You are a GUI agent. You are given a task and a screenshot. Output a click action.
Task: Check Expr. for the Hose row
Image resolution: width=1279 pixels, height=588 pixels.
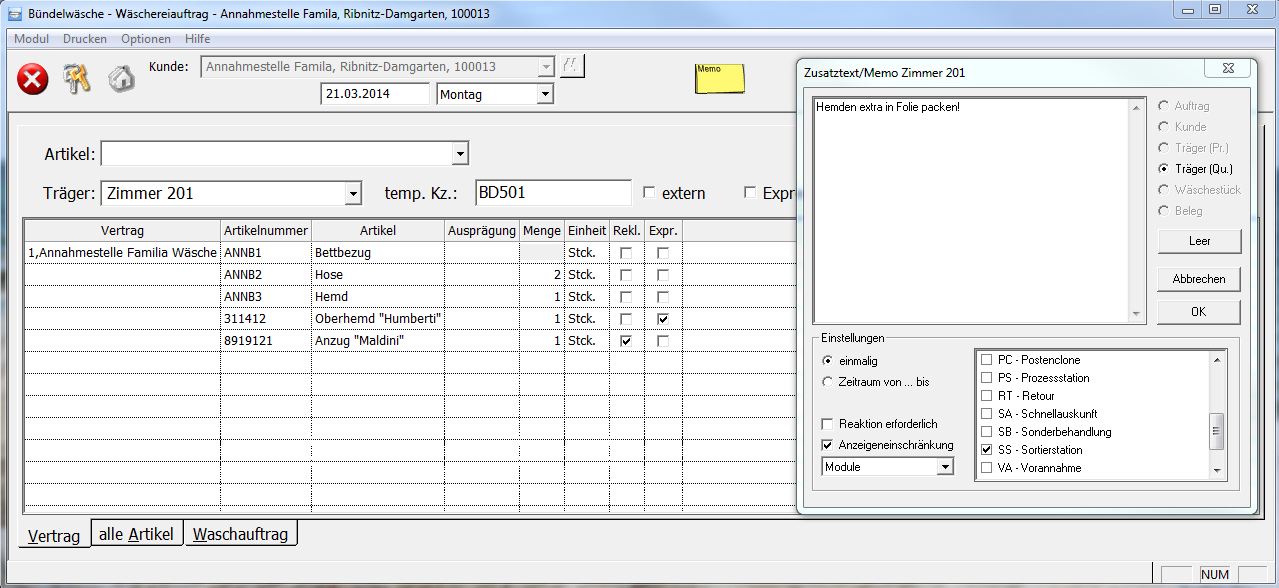[663, 275]
